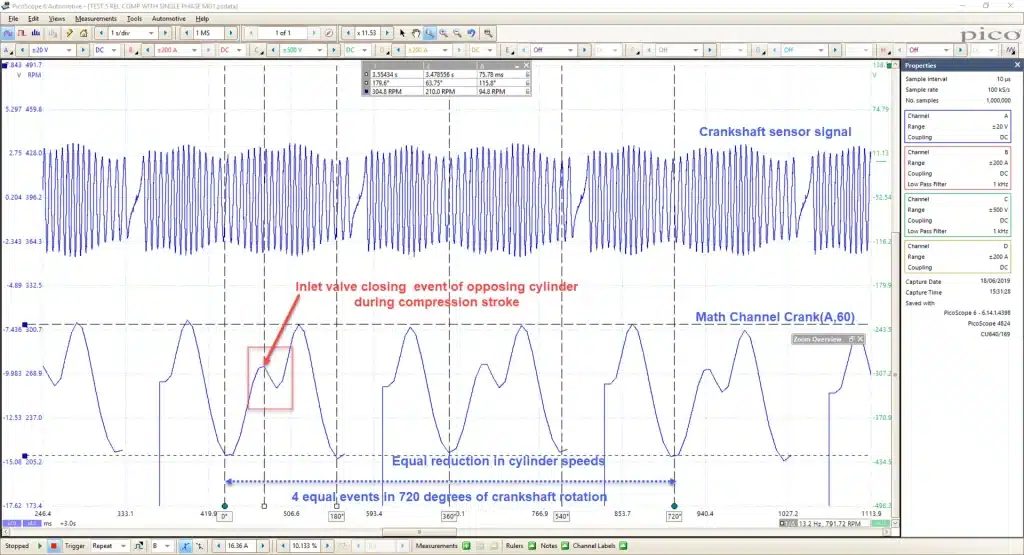Open Channel B options button
1024x555 pixels.
coord(133,50)
